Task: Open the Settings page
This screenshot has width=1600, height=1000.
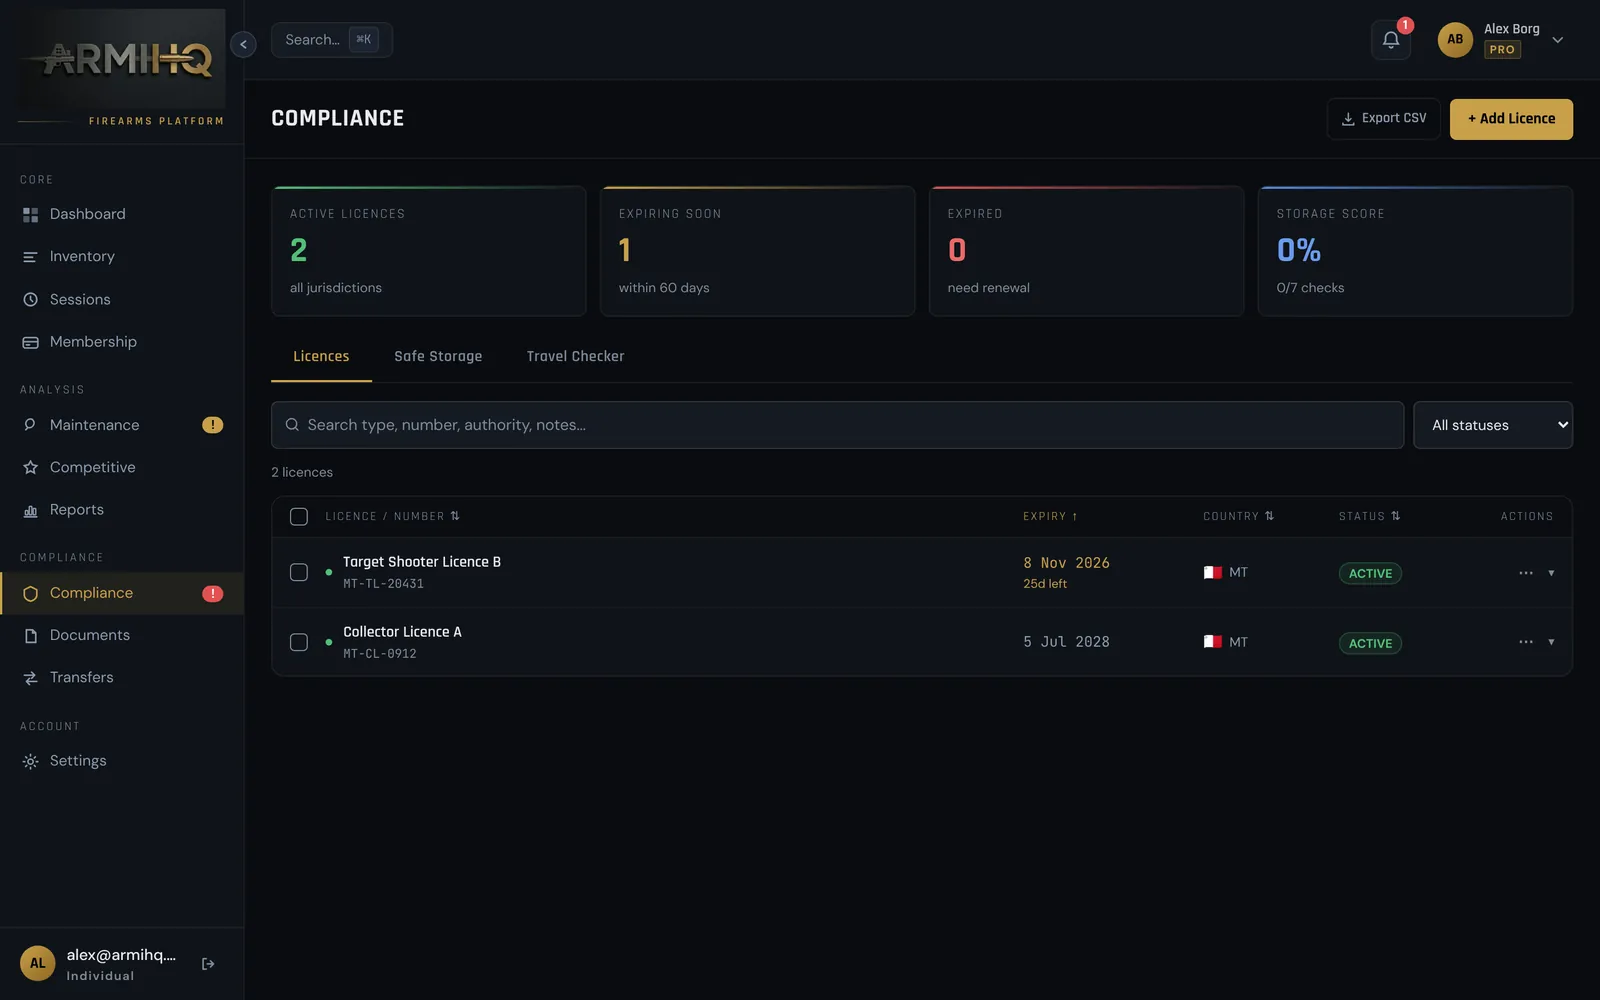Action: tap(121, 761)
